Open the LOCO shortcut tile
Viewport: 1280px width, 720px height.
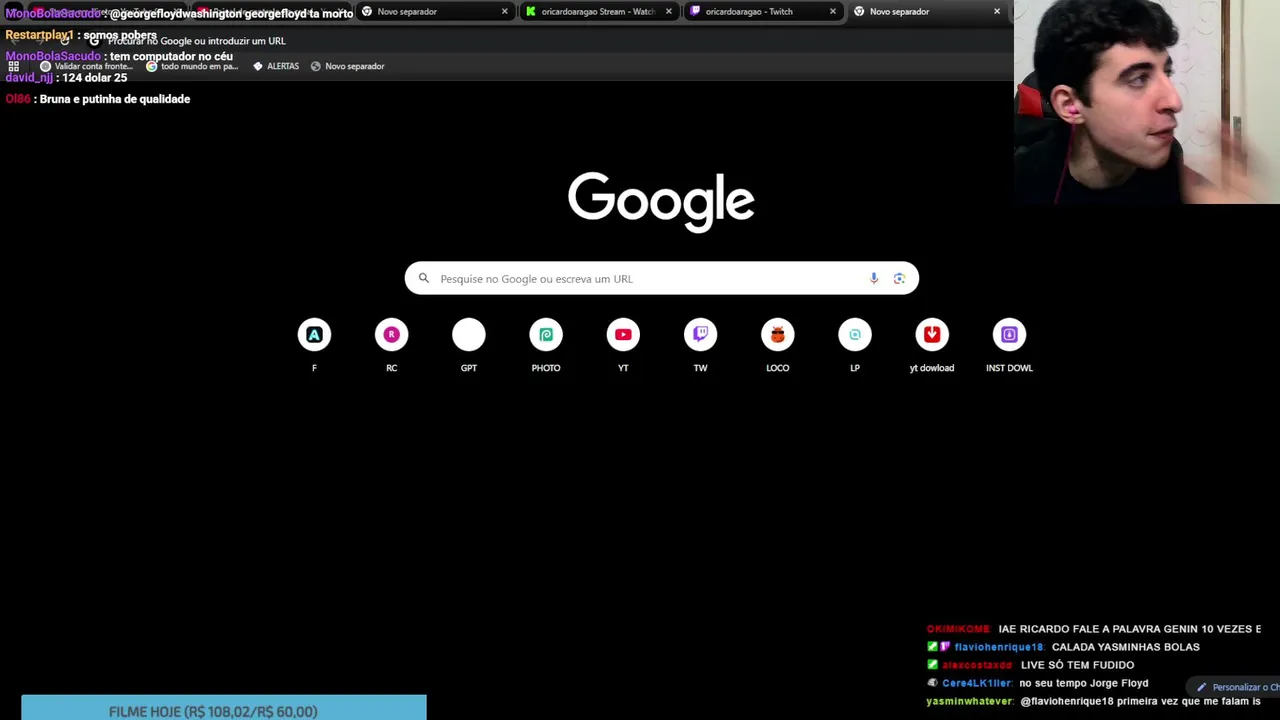tap(777, 346)
